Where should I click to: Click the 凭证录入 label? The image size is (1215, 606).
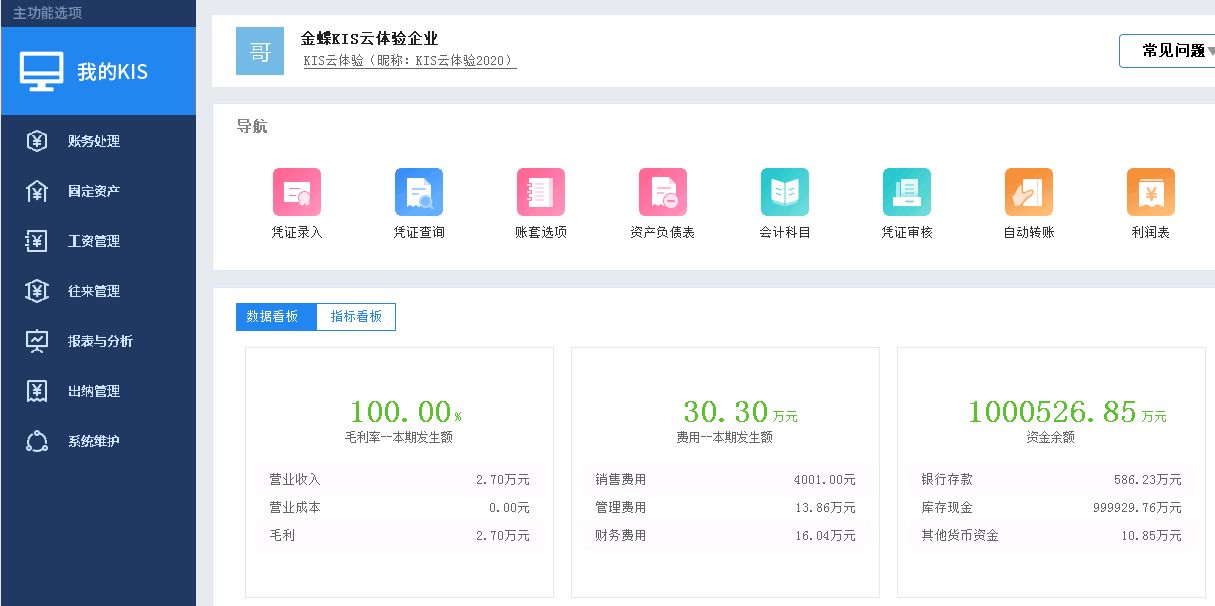coord(297,232)
